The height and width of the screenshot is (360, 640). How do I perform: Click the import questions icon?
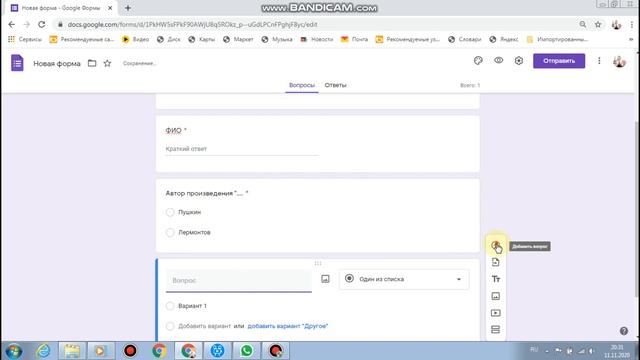(x=496, y=262)
